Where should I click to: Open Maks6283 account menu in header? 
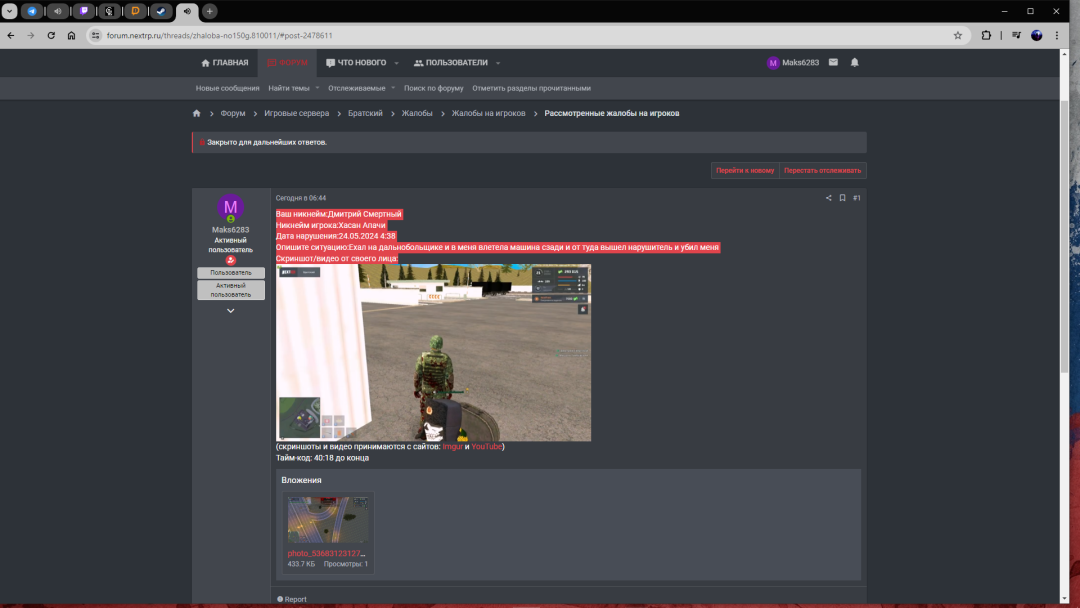pyautogui.click(x=793, y=63)
